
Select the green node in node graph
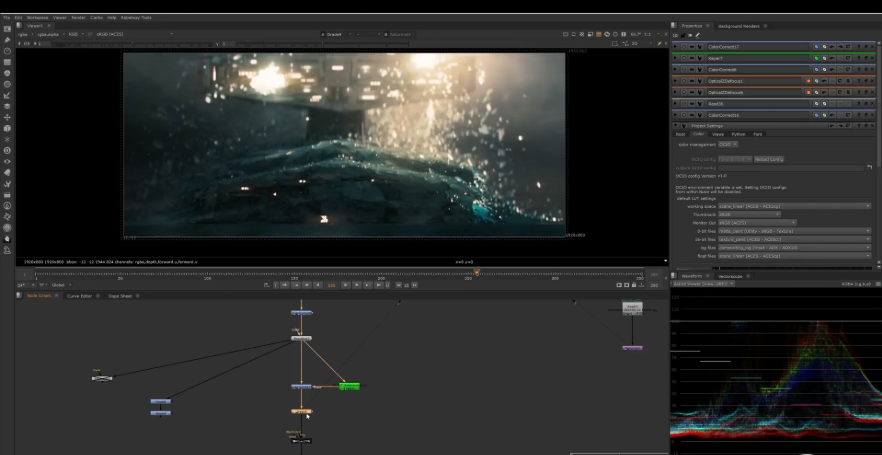[349, 386]
